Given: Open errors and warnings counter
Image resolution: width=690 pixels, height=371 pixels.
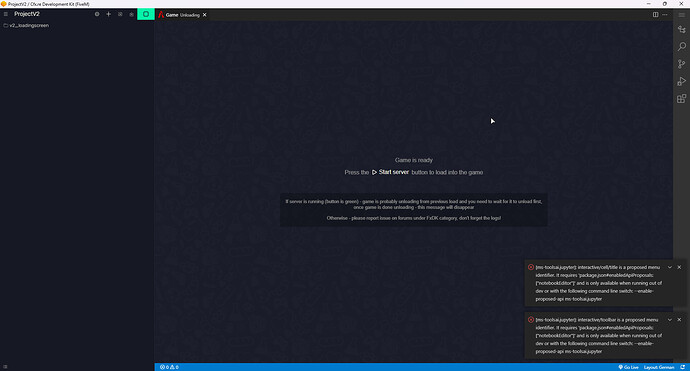Looking at the screenshot, I should click(169, 367).
